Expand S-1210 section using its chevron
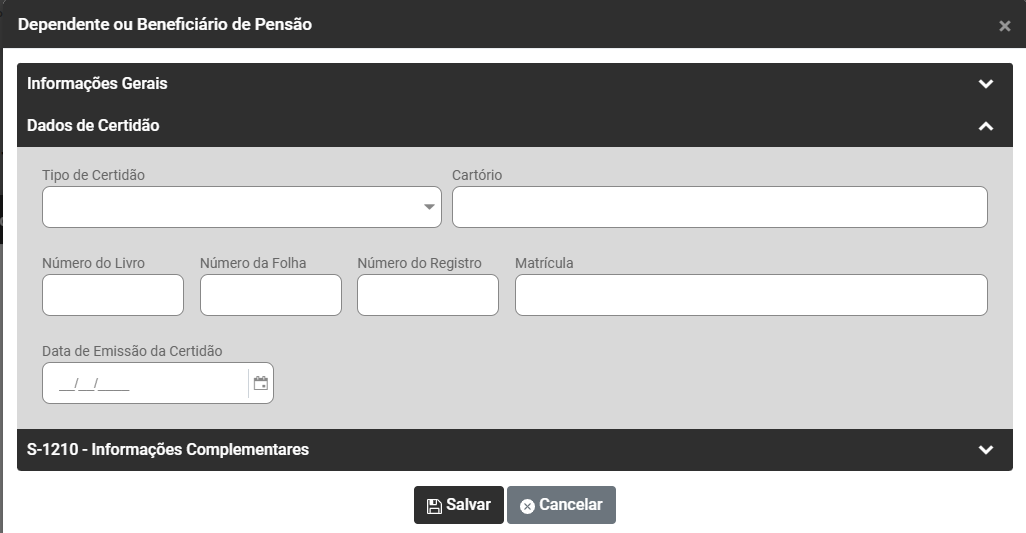 click(986, 450)
